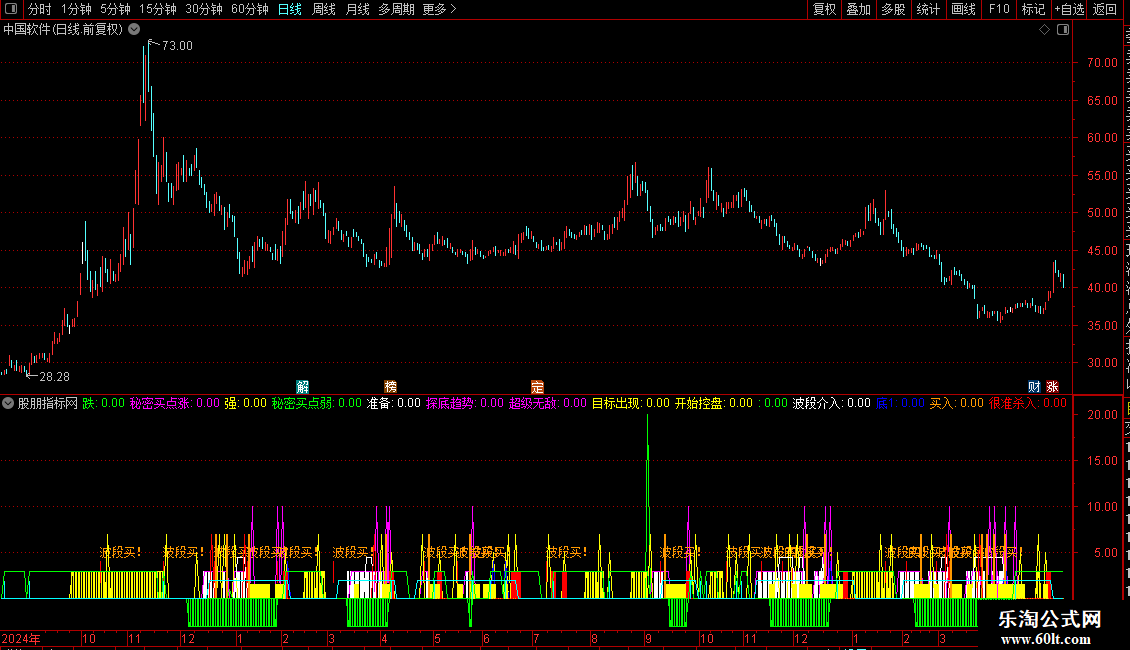Toggle the side panel icon in chart corner
Image resolution: width=1130 pixels, height=650 pixels.
click(1063, 30)
